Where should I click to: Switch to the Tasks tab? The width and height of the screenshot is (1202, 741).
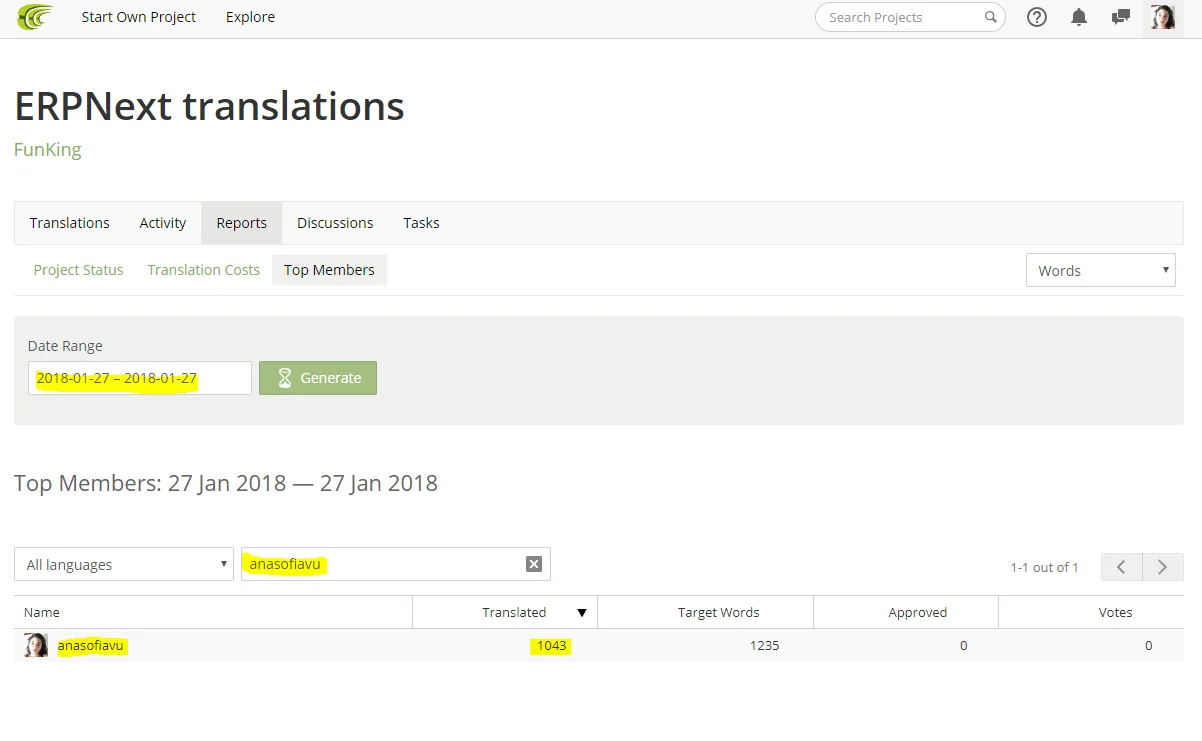click(421, 223)
